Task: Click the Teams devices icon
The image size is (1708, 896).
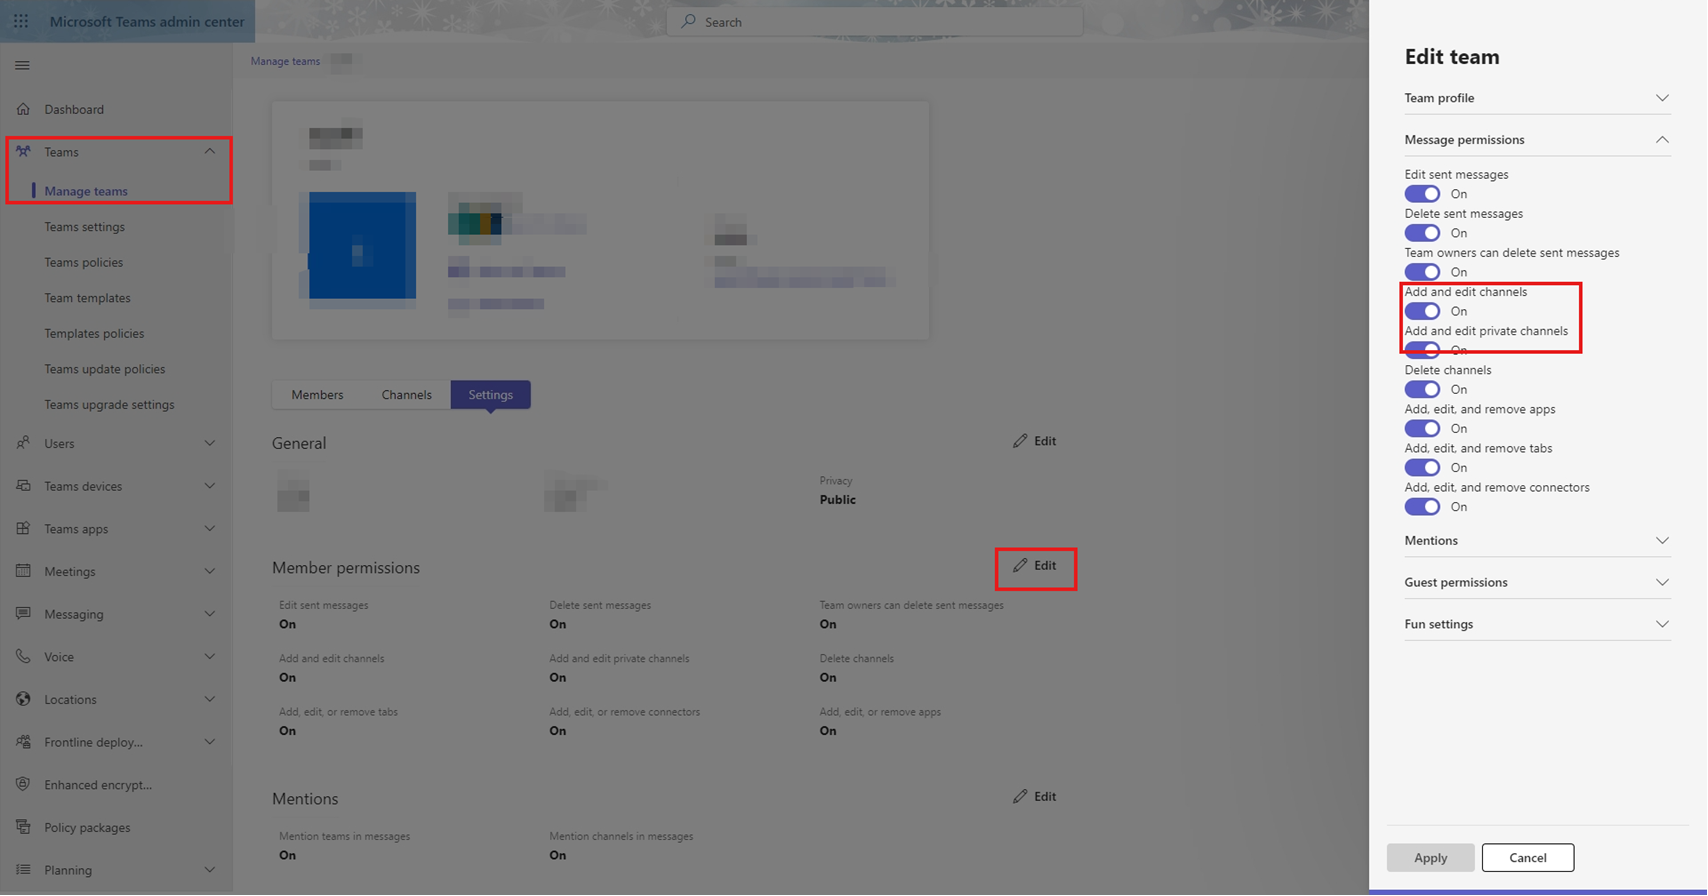Action: (x=23, y=486)
